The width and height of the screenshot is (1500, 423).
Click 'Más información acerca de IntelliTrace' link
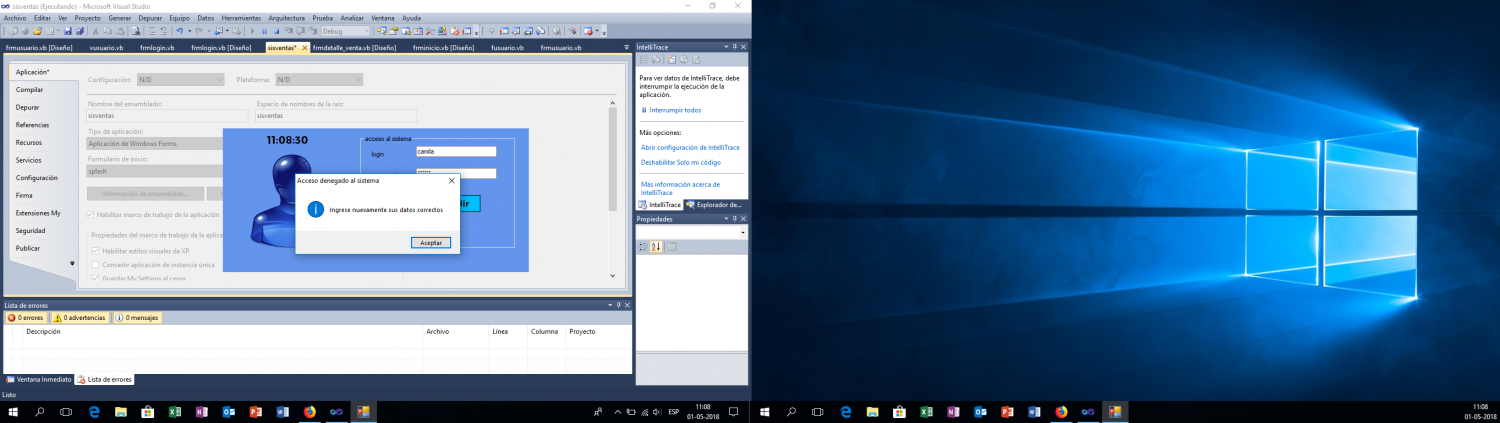[680, 188]
